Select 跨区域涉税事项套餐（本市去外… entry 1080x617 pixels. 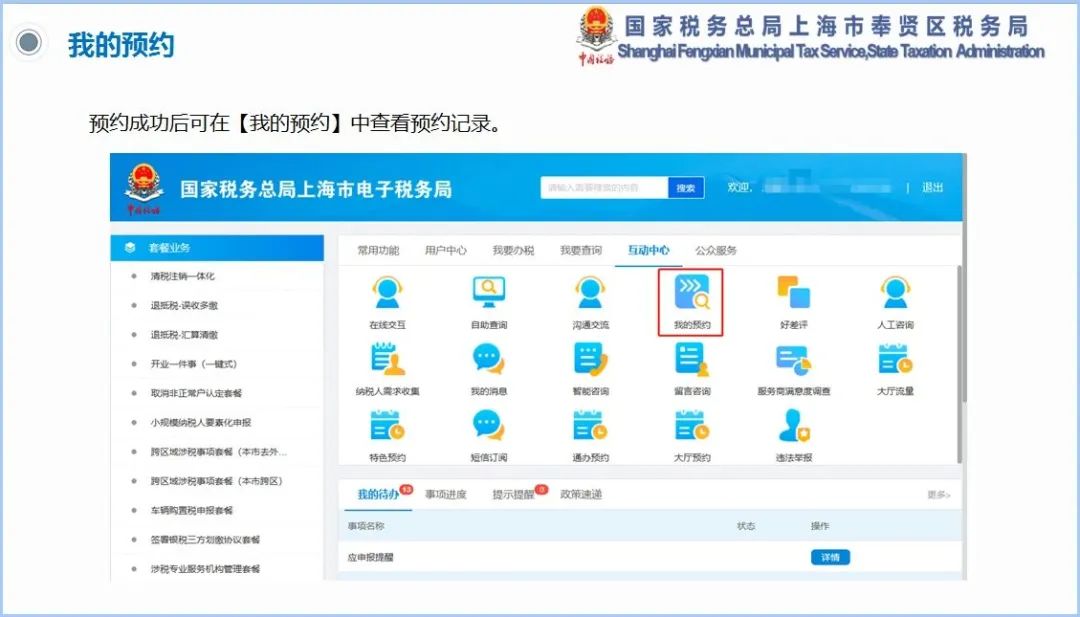tap(219, 452)
